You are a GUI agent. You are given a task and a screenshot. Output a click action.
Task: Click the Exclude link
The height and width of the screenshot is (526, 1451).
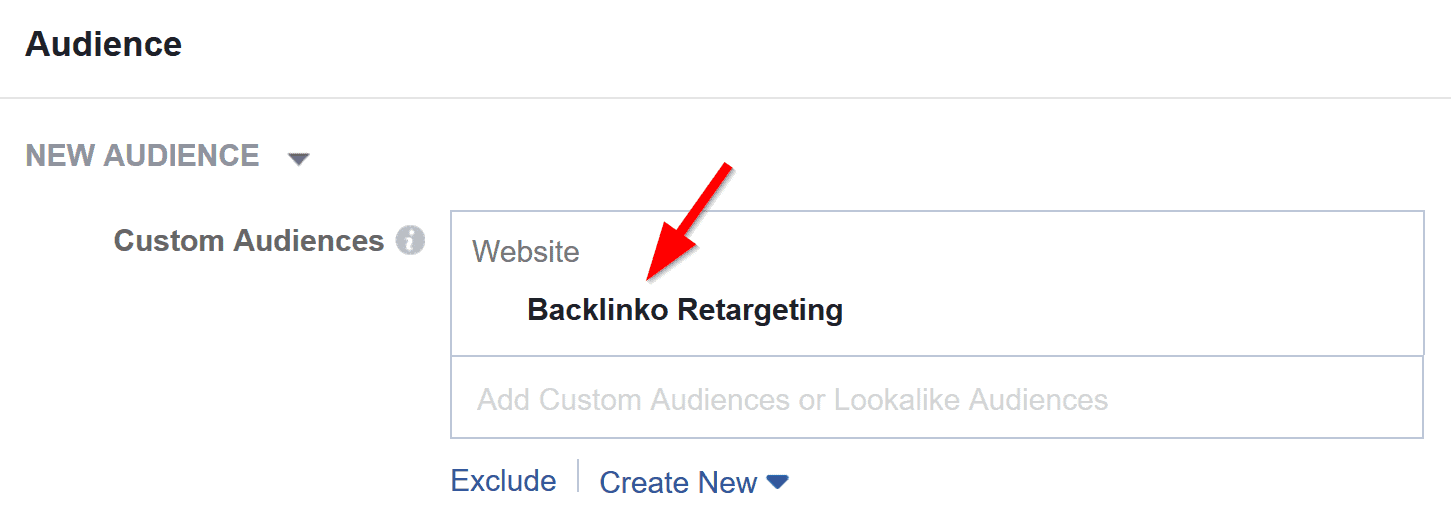click(503, 481)
